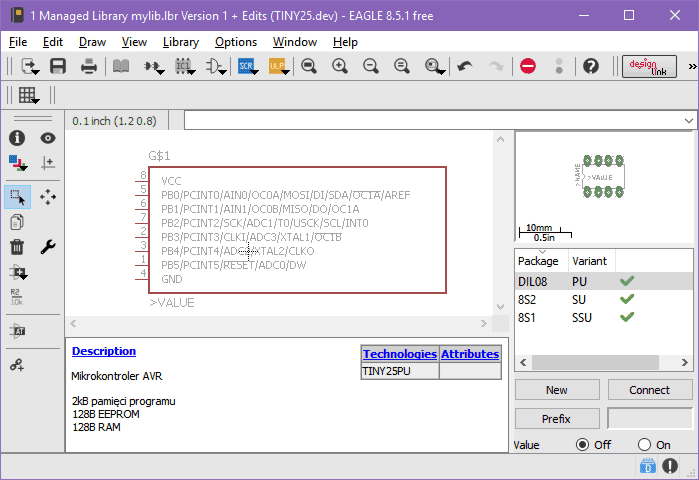Select the Delete trash can tool
Screen dimensions: 699x480
click(x=17, y=247)
